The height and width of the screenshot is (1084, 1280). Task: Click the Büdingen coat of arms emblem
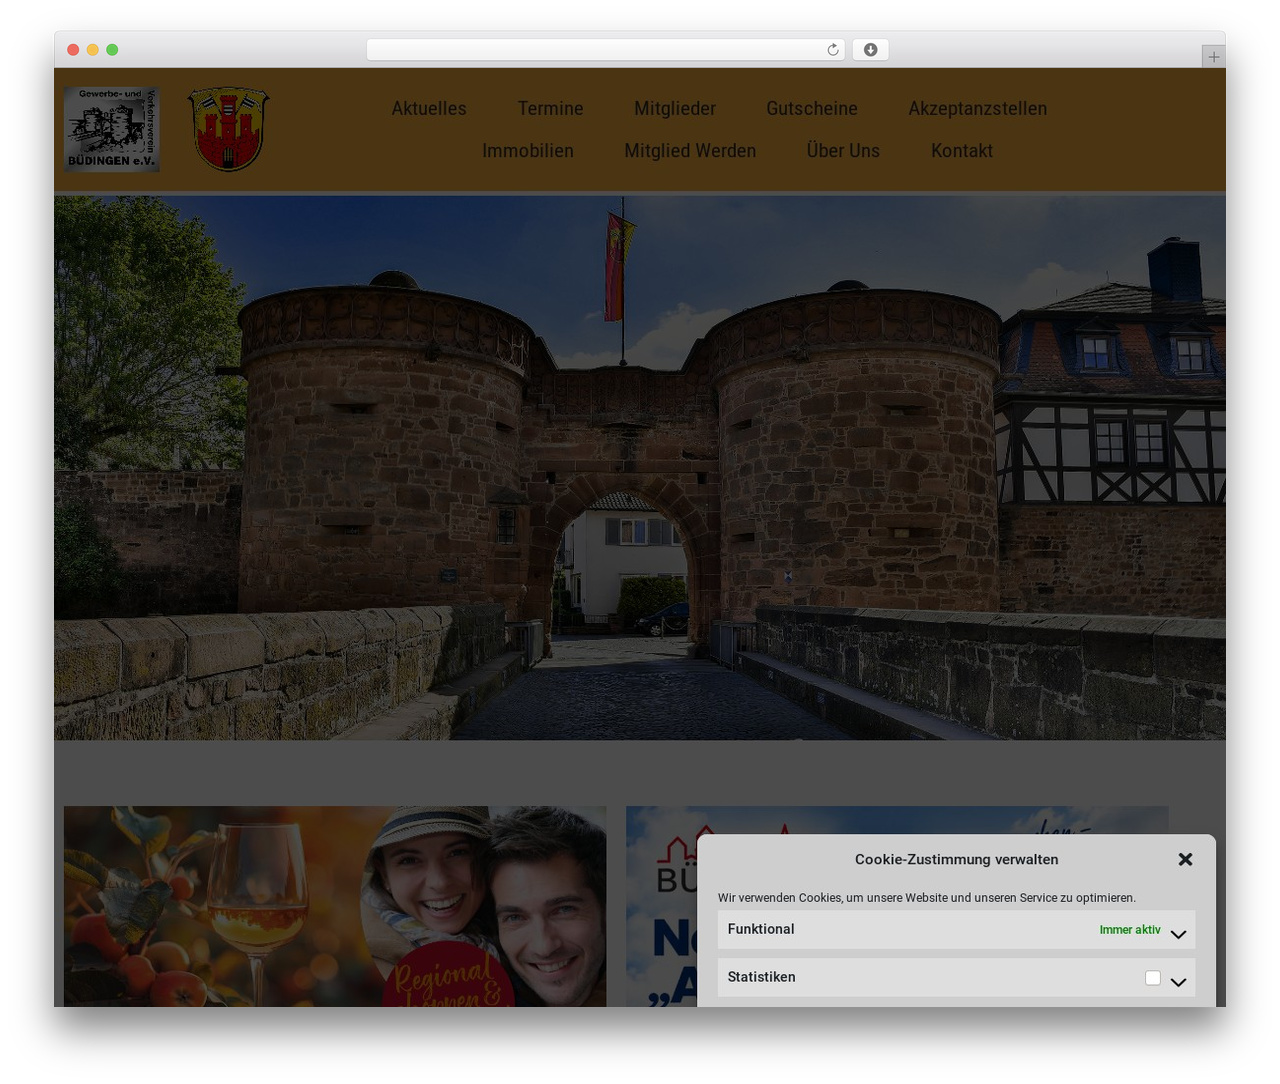click(229, 129)
